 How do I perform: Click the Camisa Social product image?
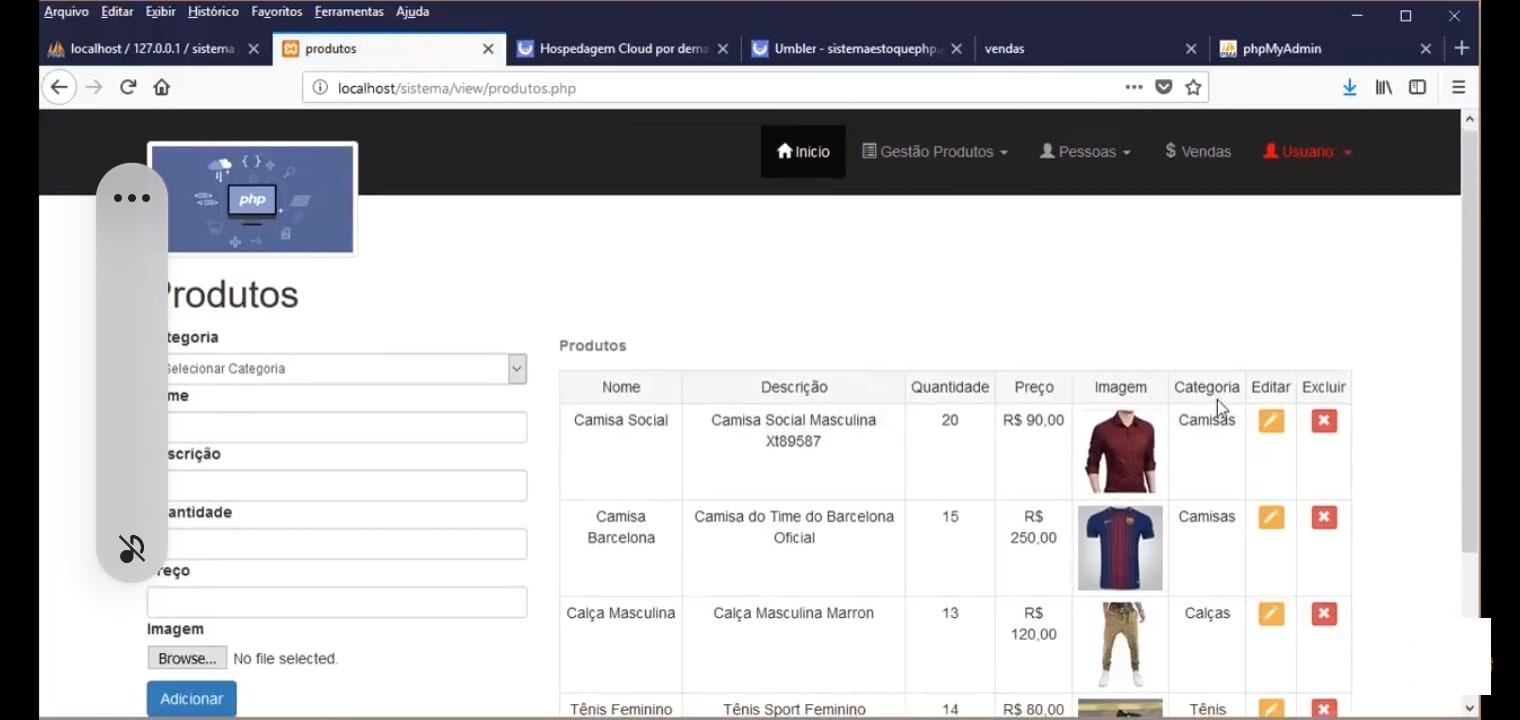[1120, 451]
